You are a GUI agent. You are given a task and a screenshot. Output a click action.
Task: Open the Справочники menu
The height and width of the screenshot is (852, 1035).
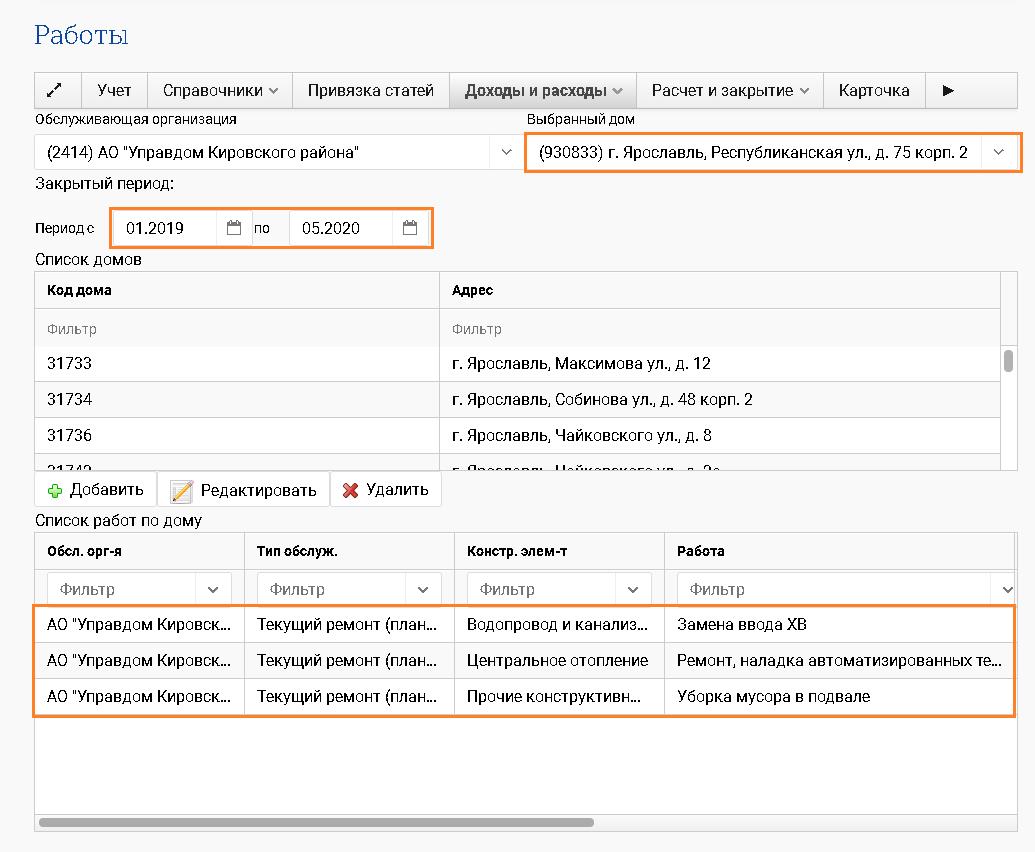(220, 90)
